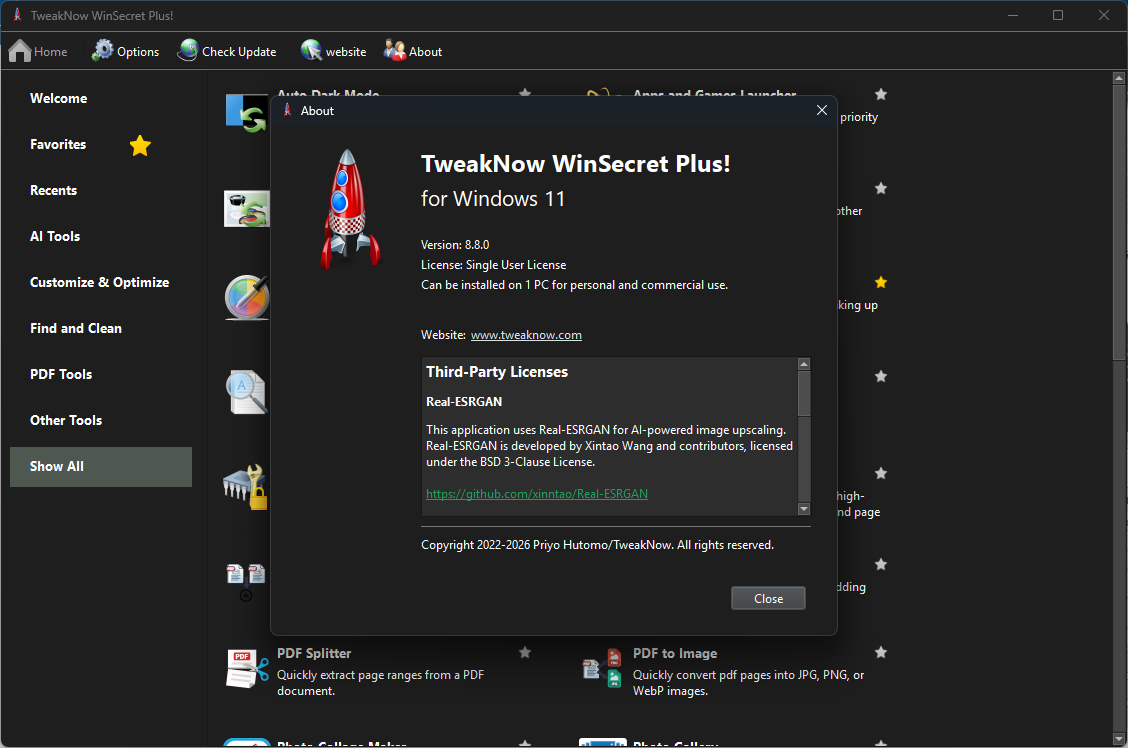The image size is (1128, 748).
Task: Open Other Tools category
Action: [x=101, y=421]
